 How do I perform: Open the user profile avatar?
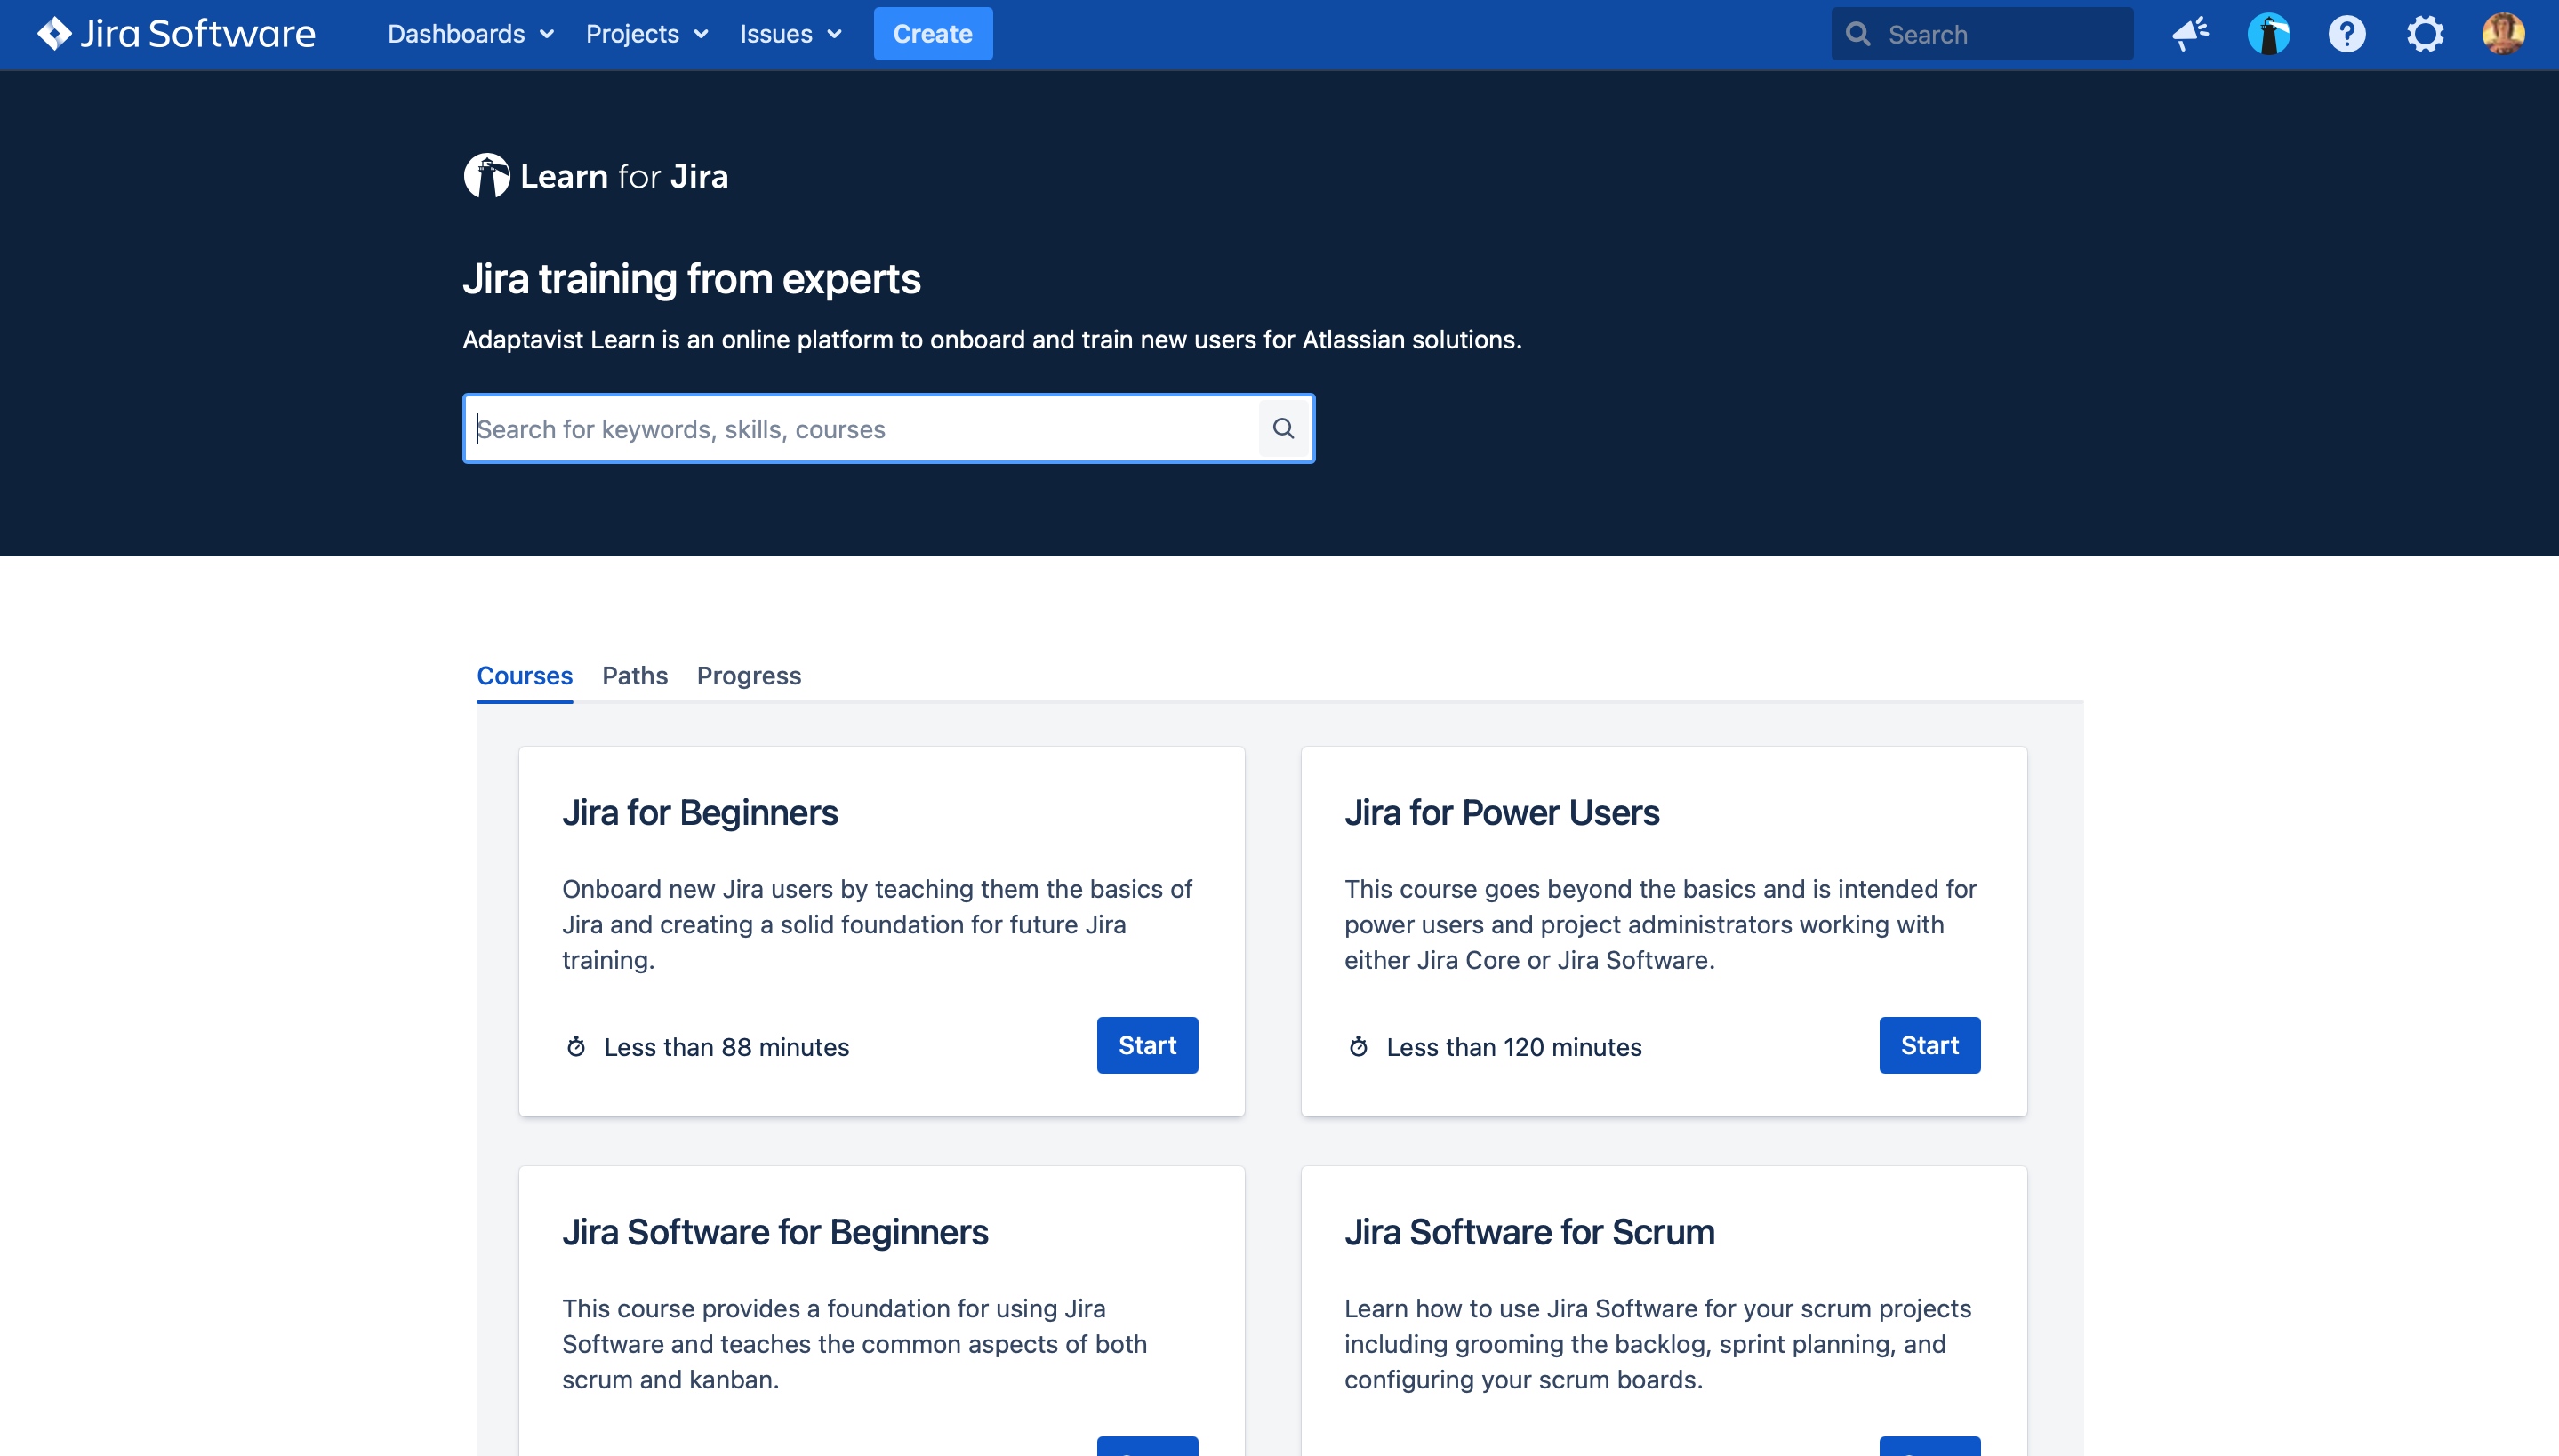coord(2503,34)
